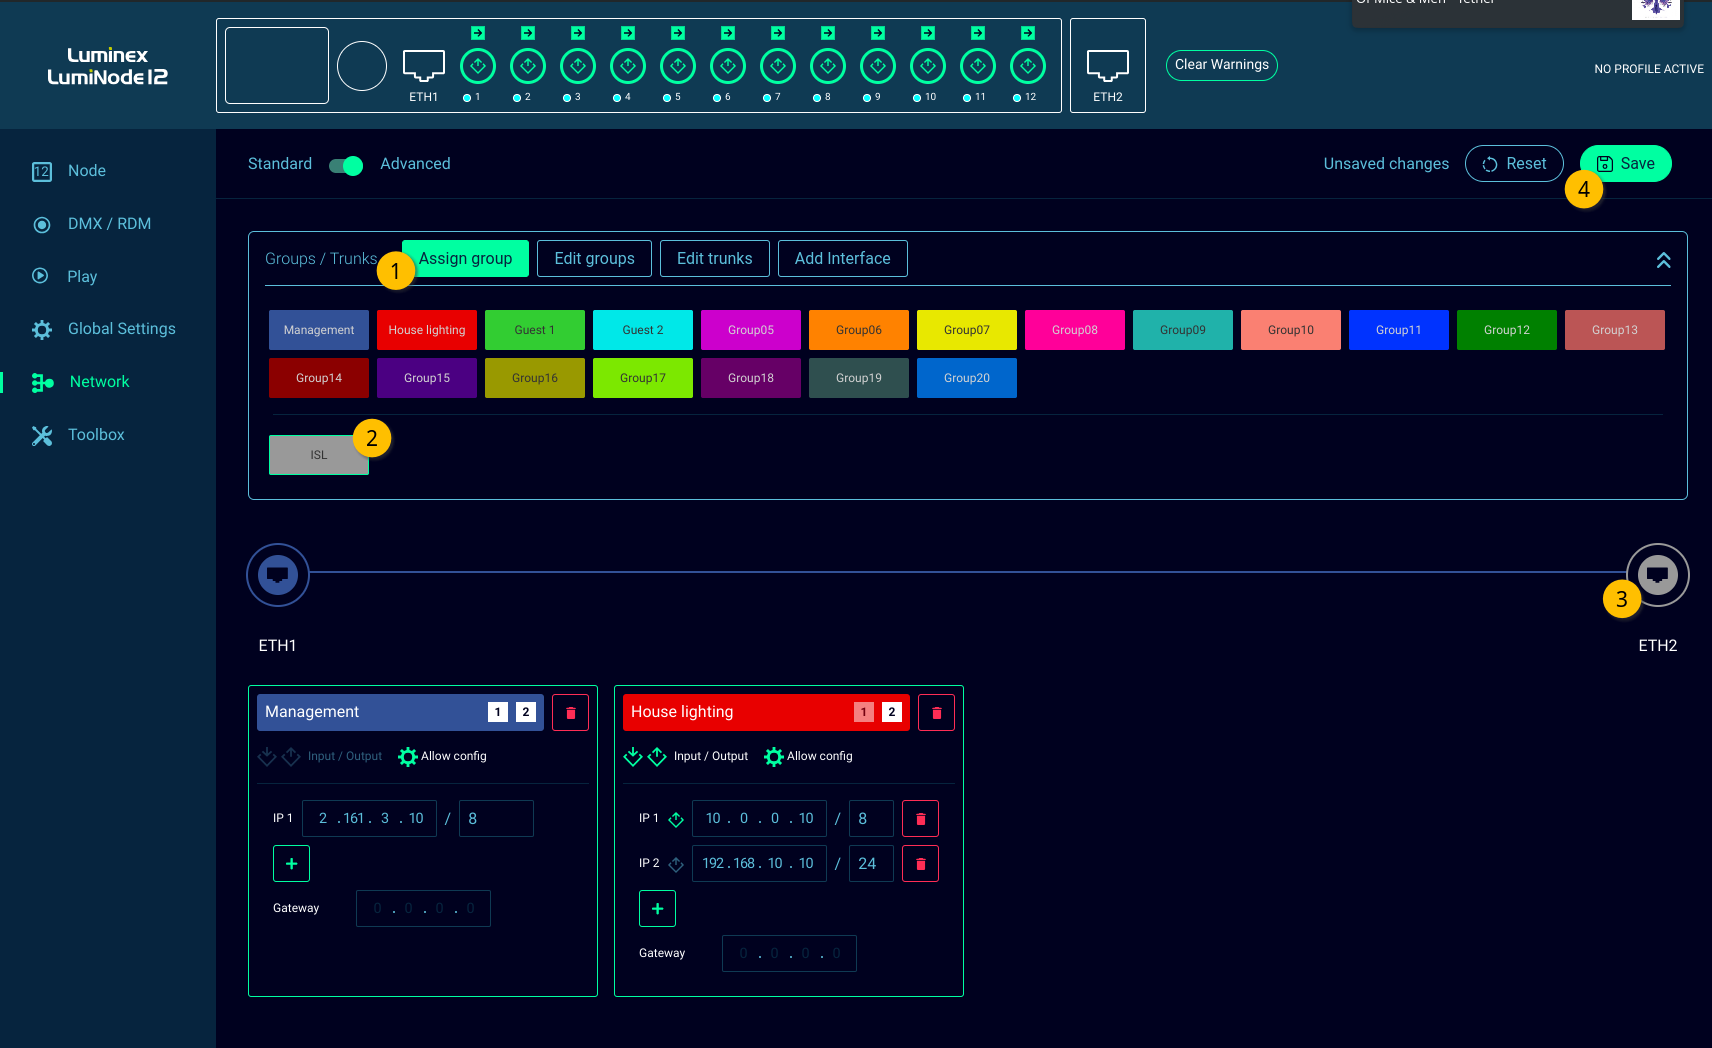This screenshot has height=1048, width=1712.
Task: Select the Guest 2 cyan group swatch
Action: tap(642, 330)
